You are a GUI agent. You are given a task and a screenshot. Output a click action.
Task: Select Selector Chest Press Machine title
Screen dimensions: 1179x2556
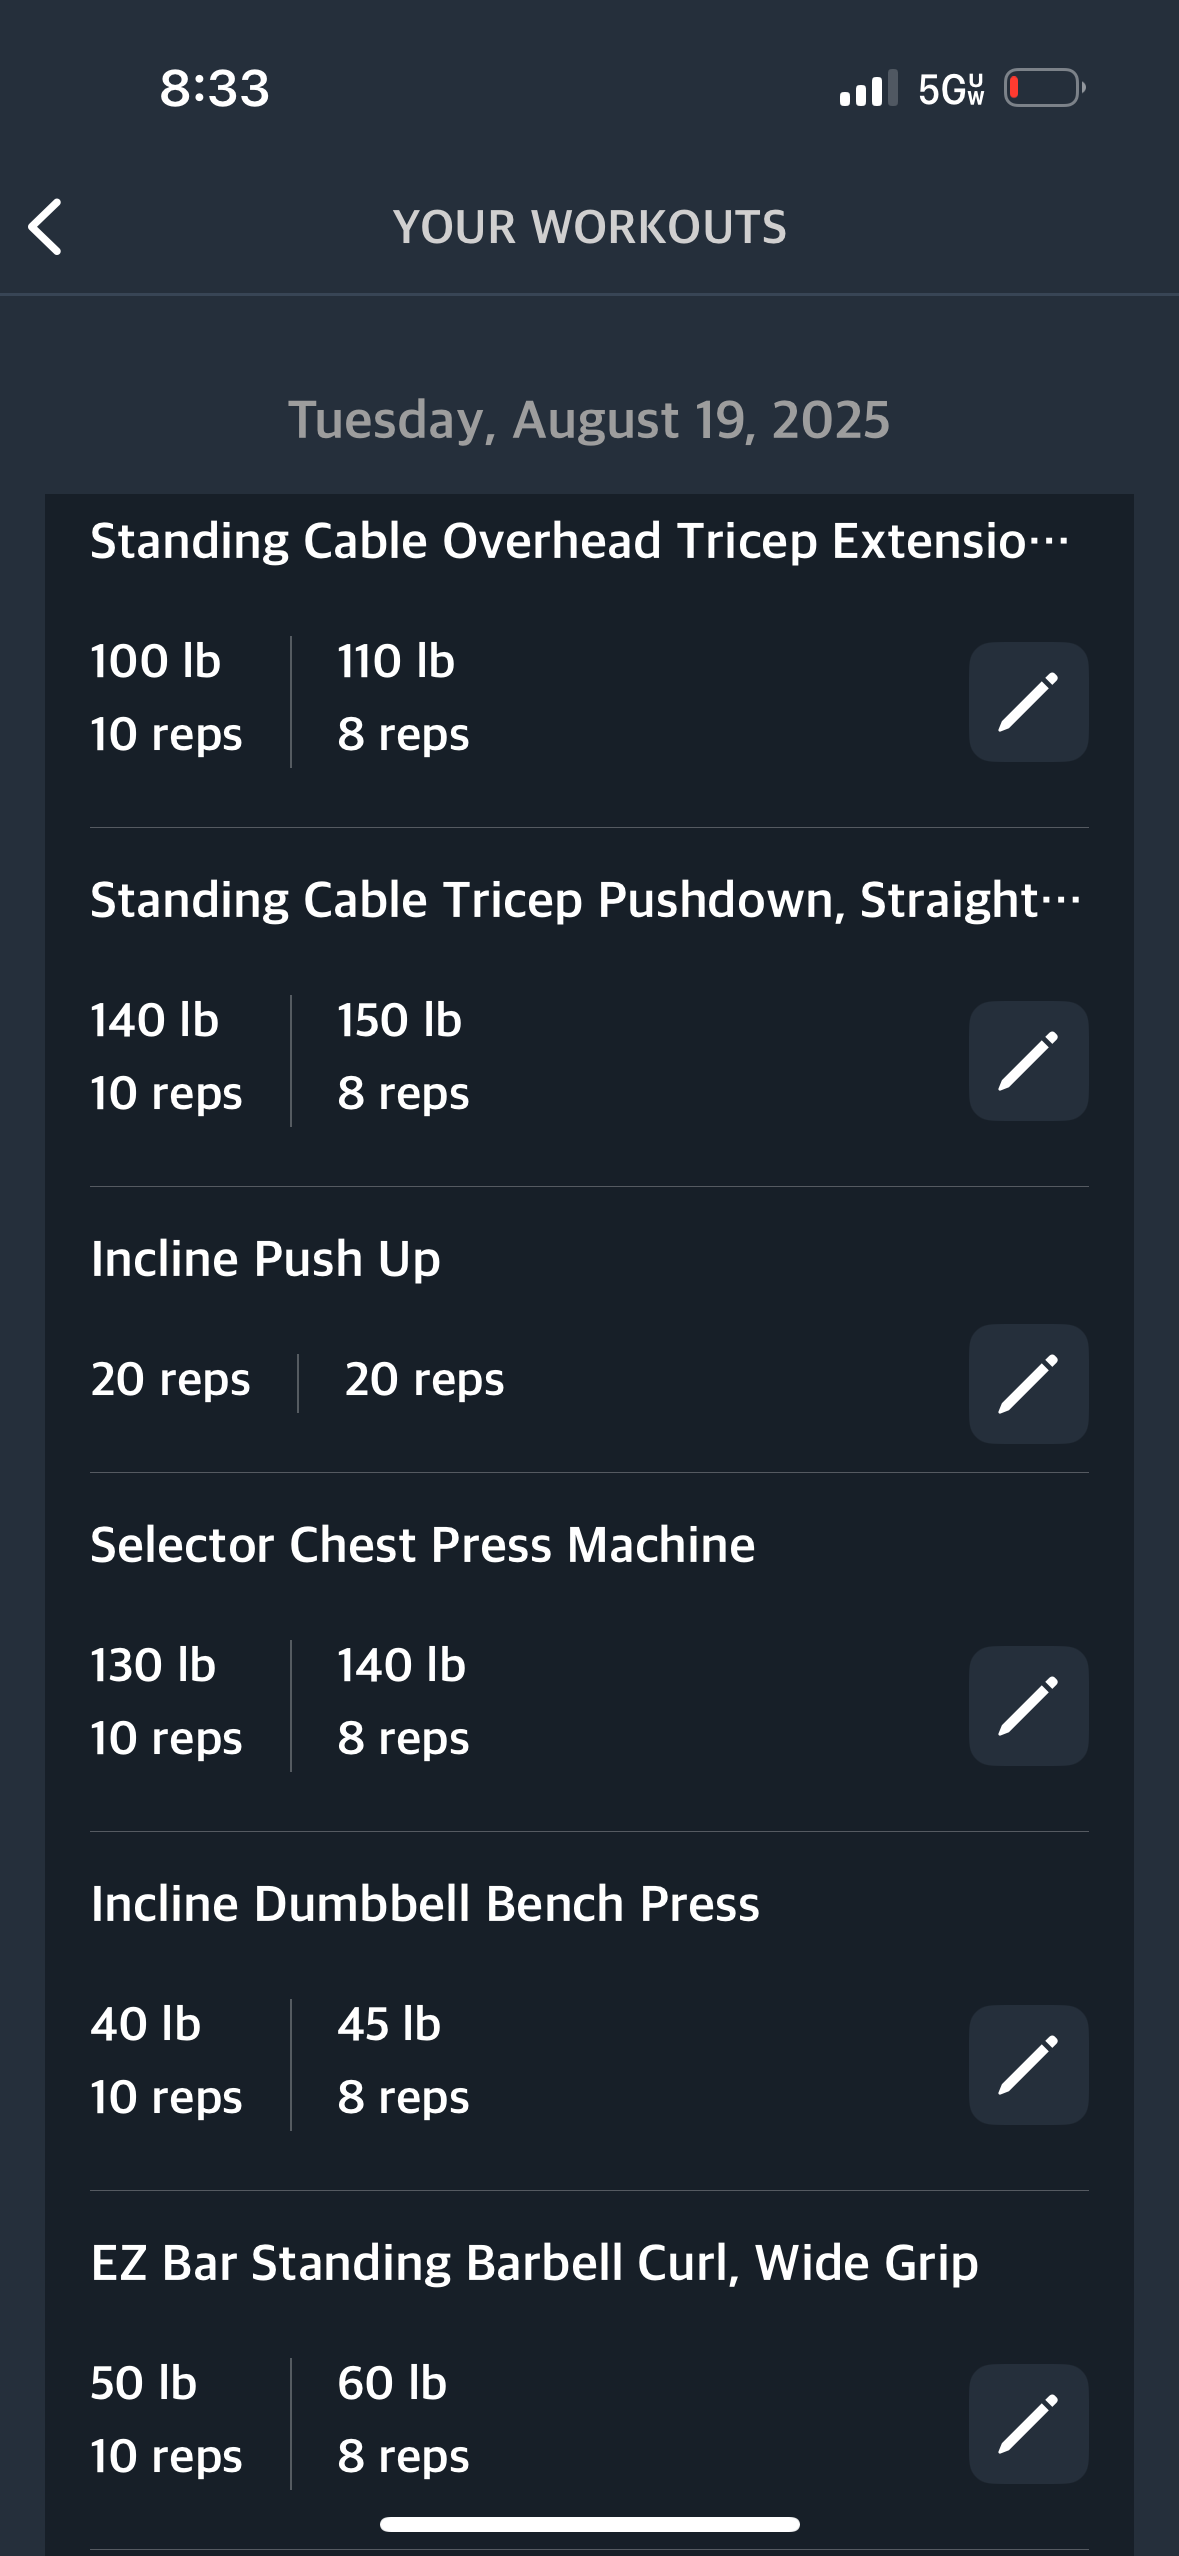point(422,1545)
